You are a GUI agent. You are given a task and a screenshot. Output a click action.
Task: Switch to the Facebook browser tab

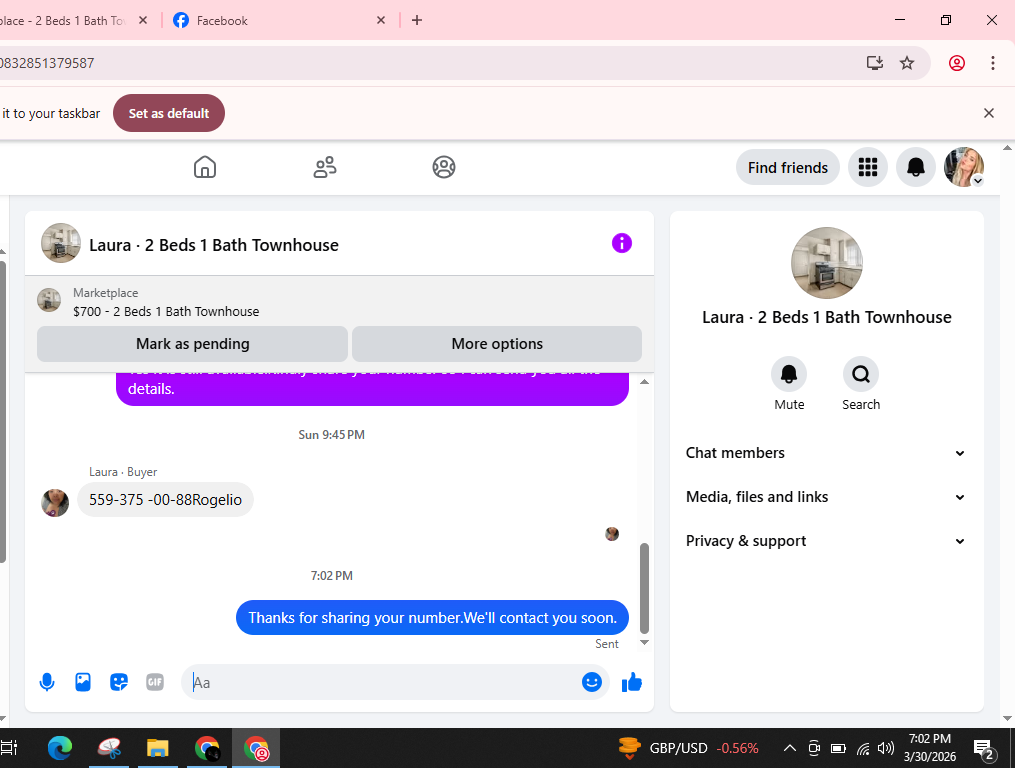[278, 20]
